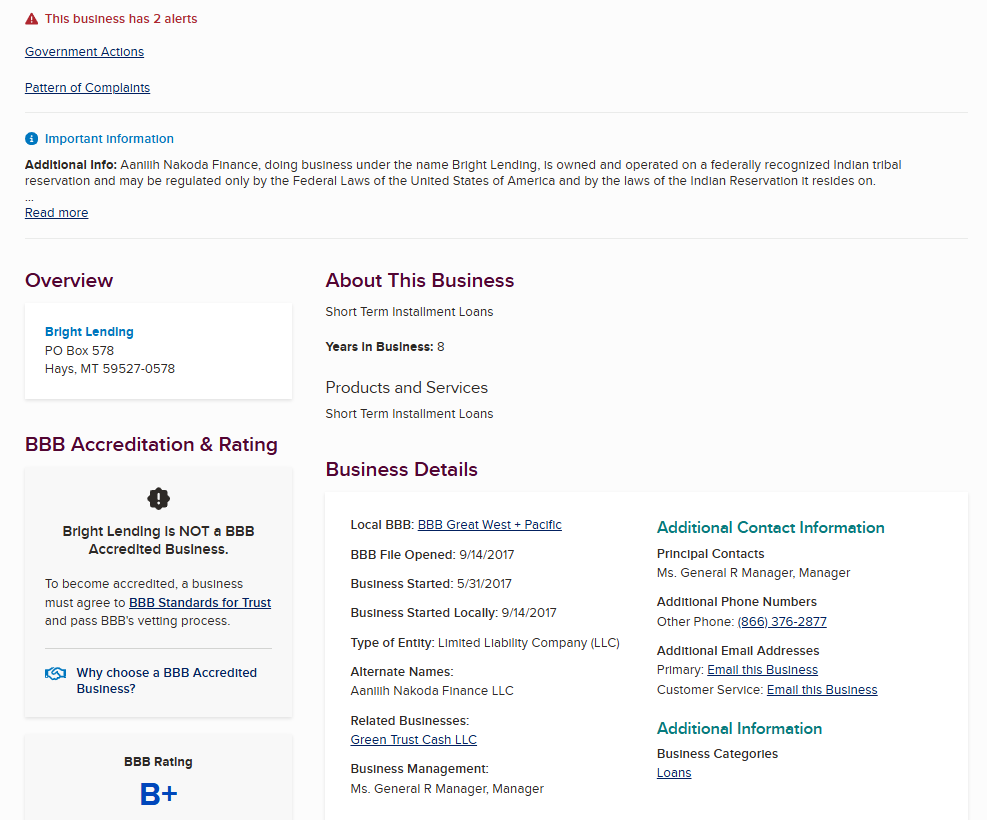Viewport: 987px width, 820px height.
Task: Click the Products and Services heading
Action: 407,387
